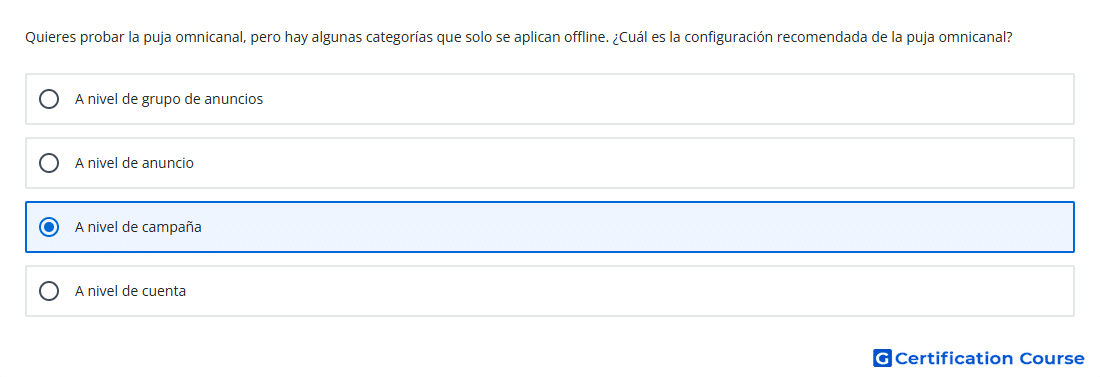1100x377 pixels.
Task: Click the word 'offline' in the question
Action: pos(585,37)
